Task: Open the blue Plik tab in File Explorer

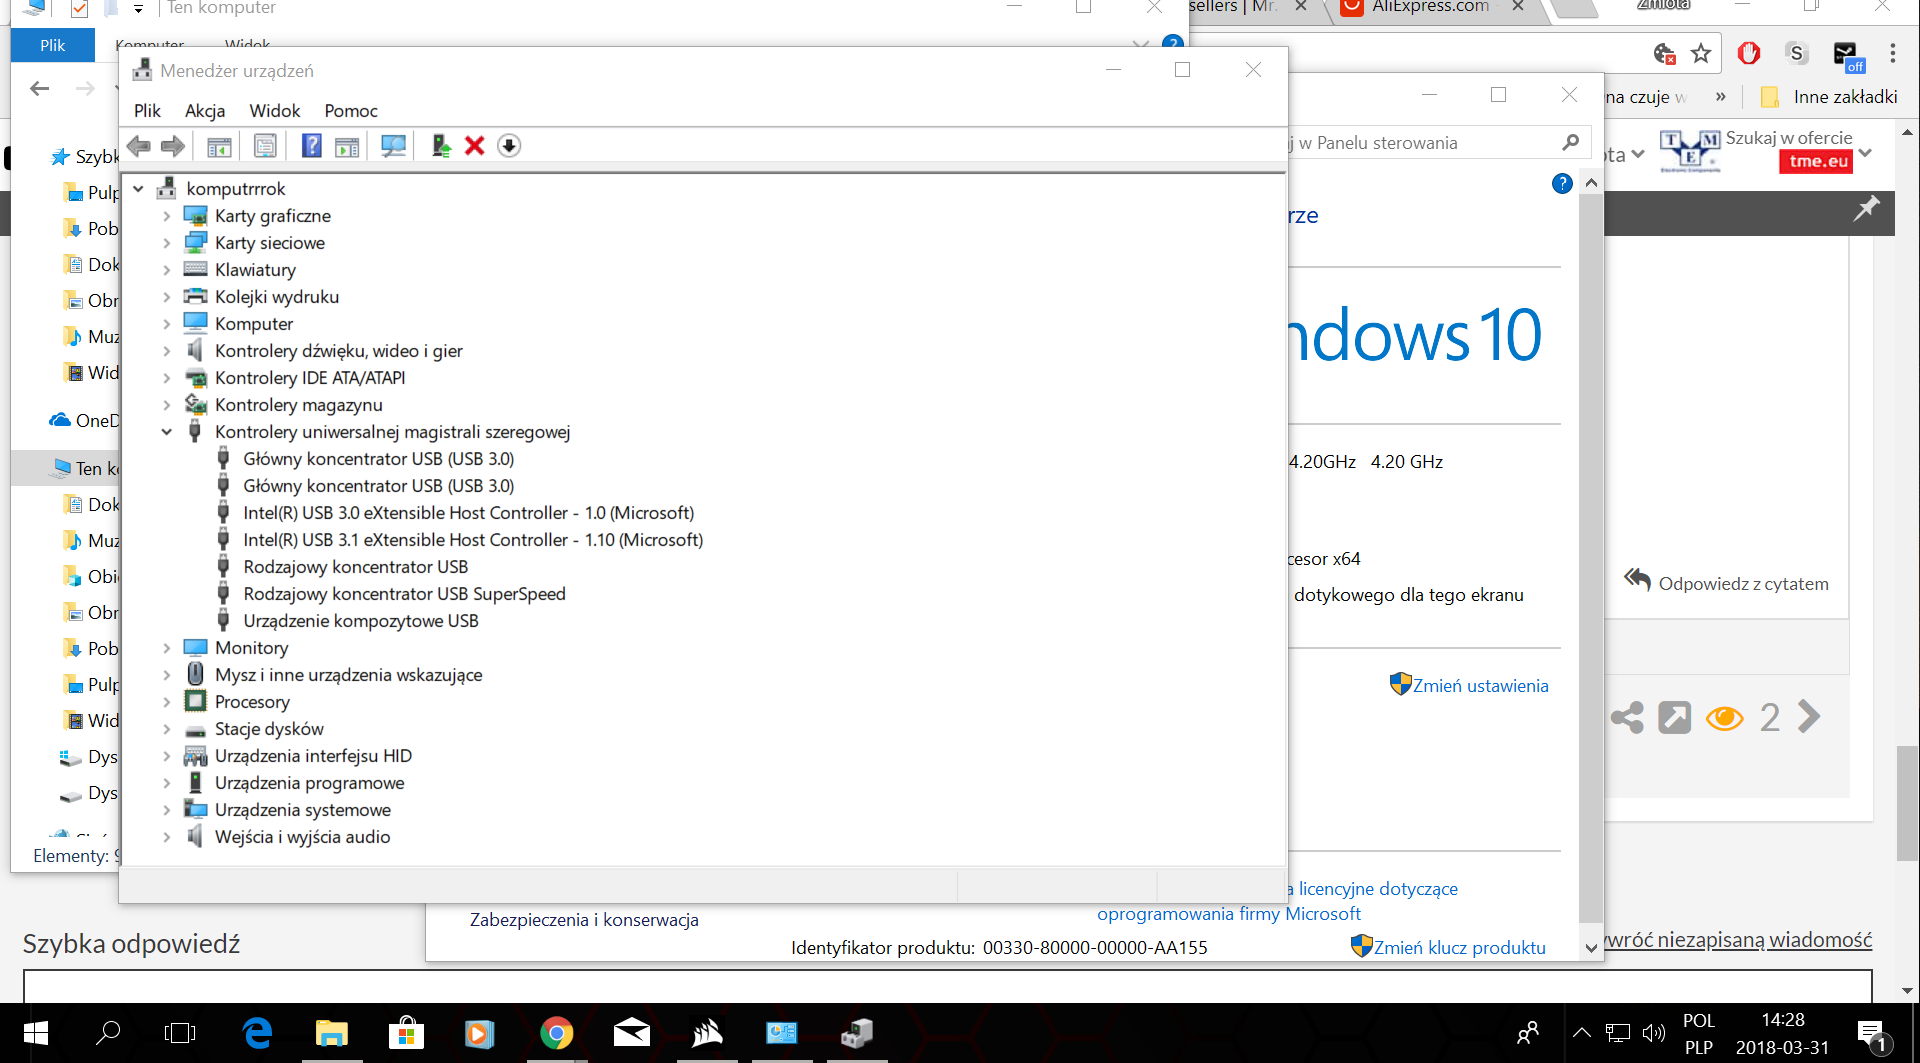Action: tap(53, 45)
